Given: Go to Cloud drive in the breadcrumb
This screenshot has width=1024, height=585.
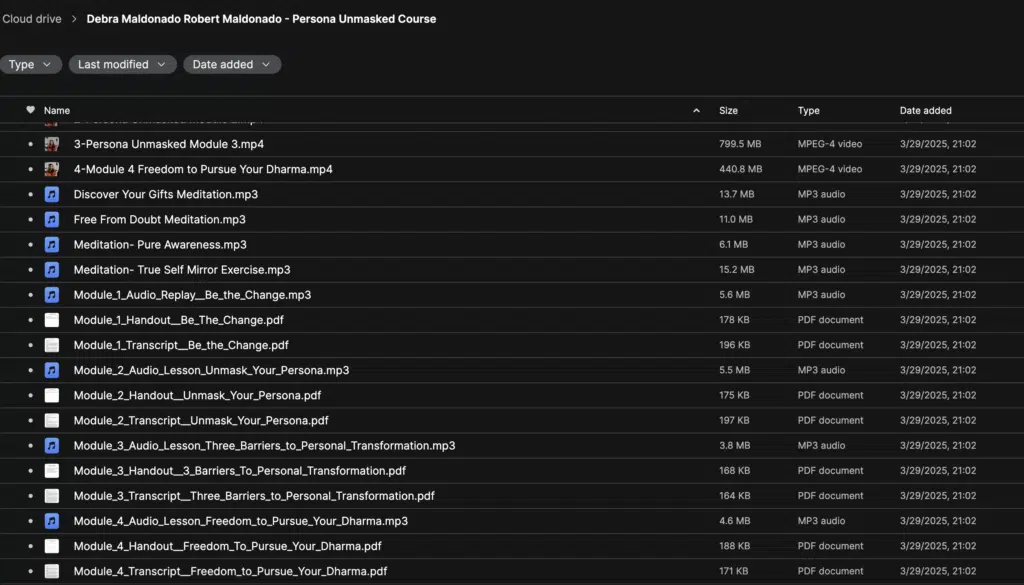Looking at the screenshot, I should click(x=32, y=19).
